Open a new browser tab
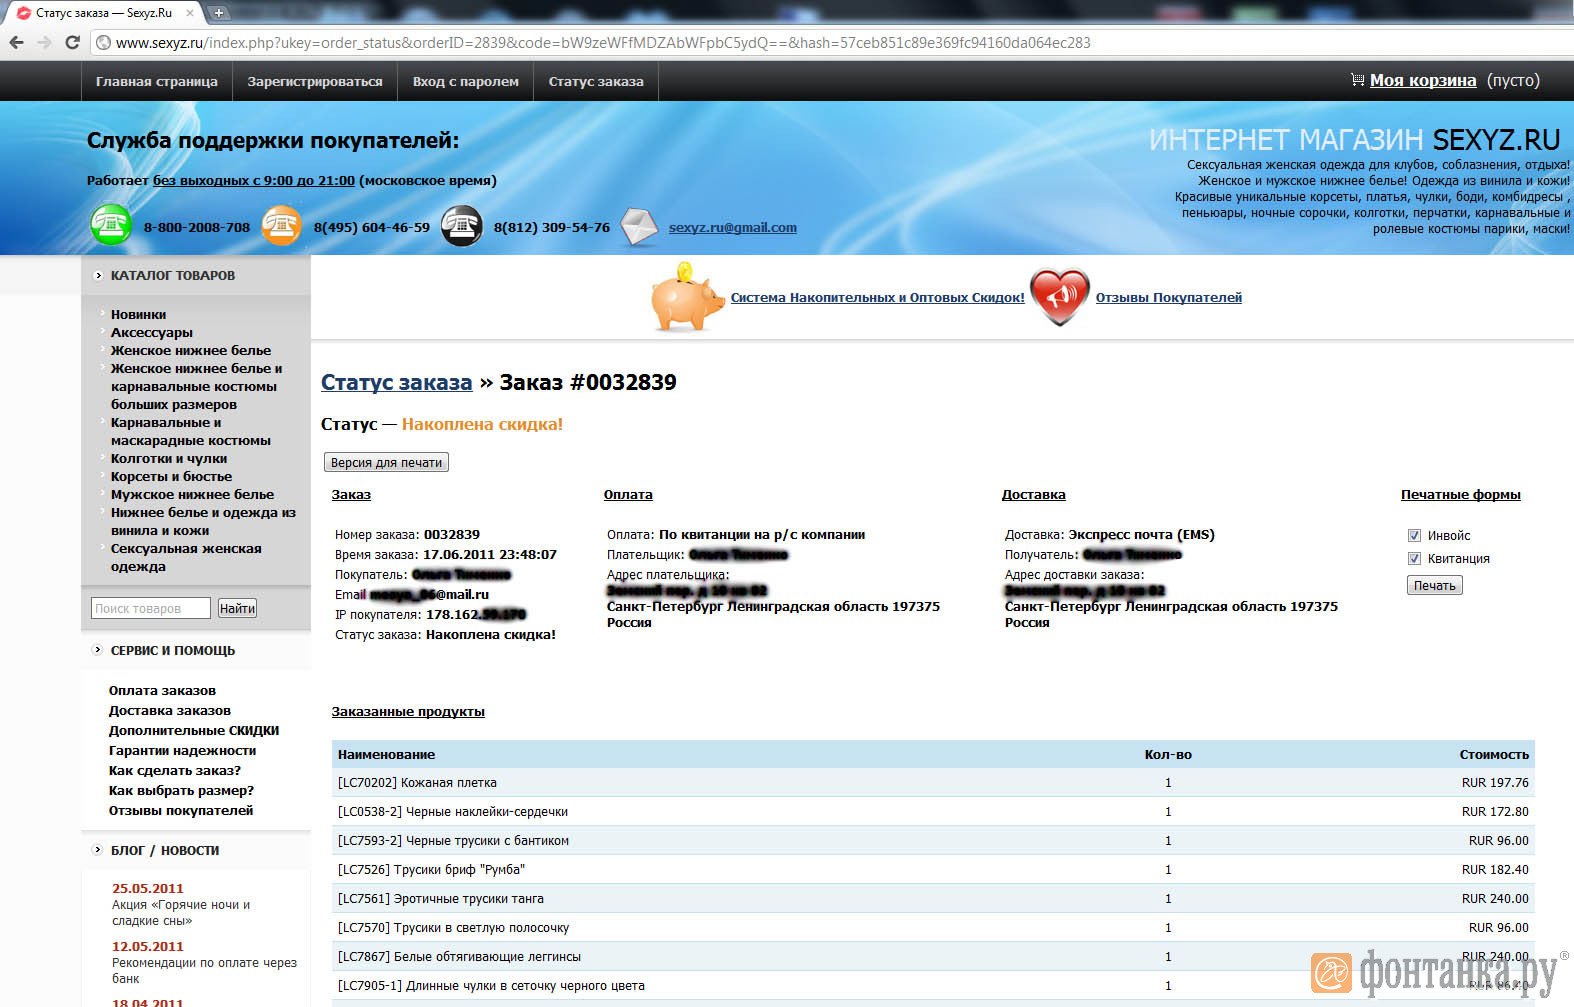The height and width of the screenshot is (1007, 1574). point(218,13)
